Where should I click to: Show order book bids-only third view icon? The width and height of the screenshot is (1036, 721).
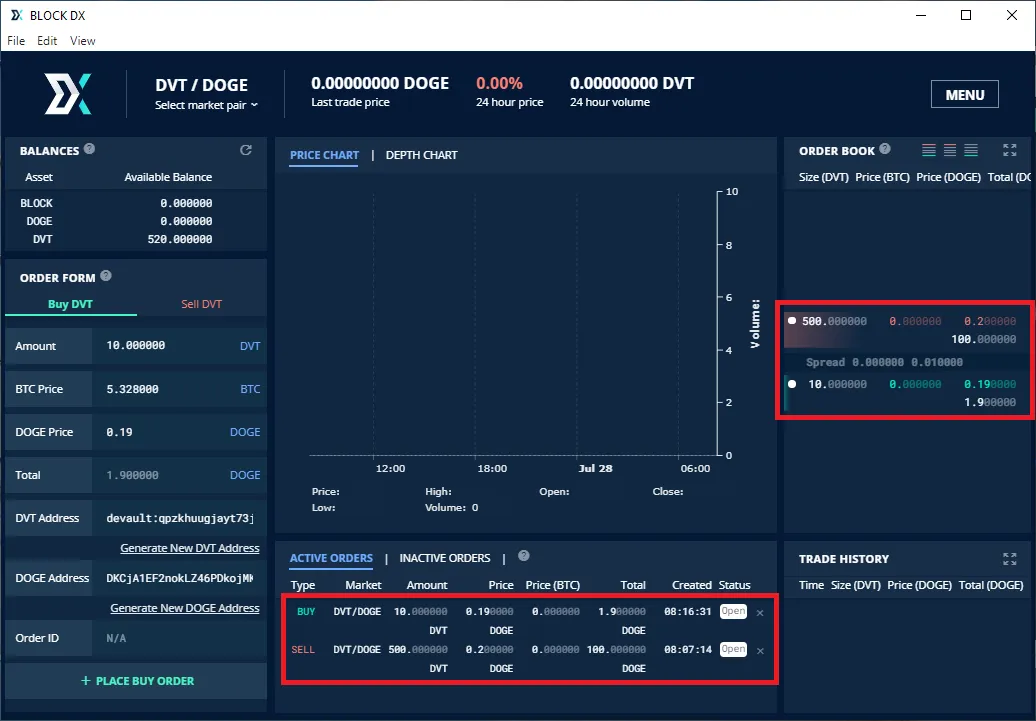pos(971,150)
